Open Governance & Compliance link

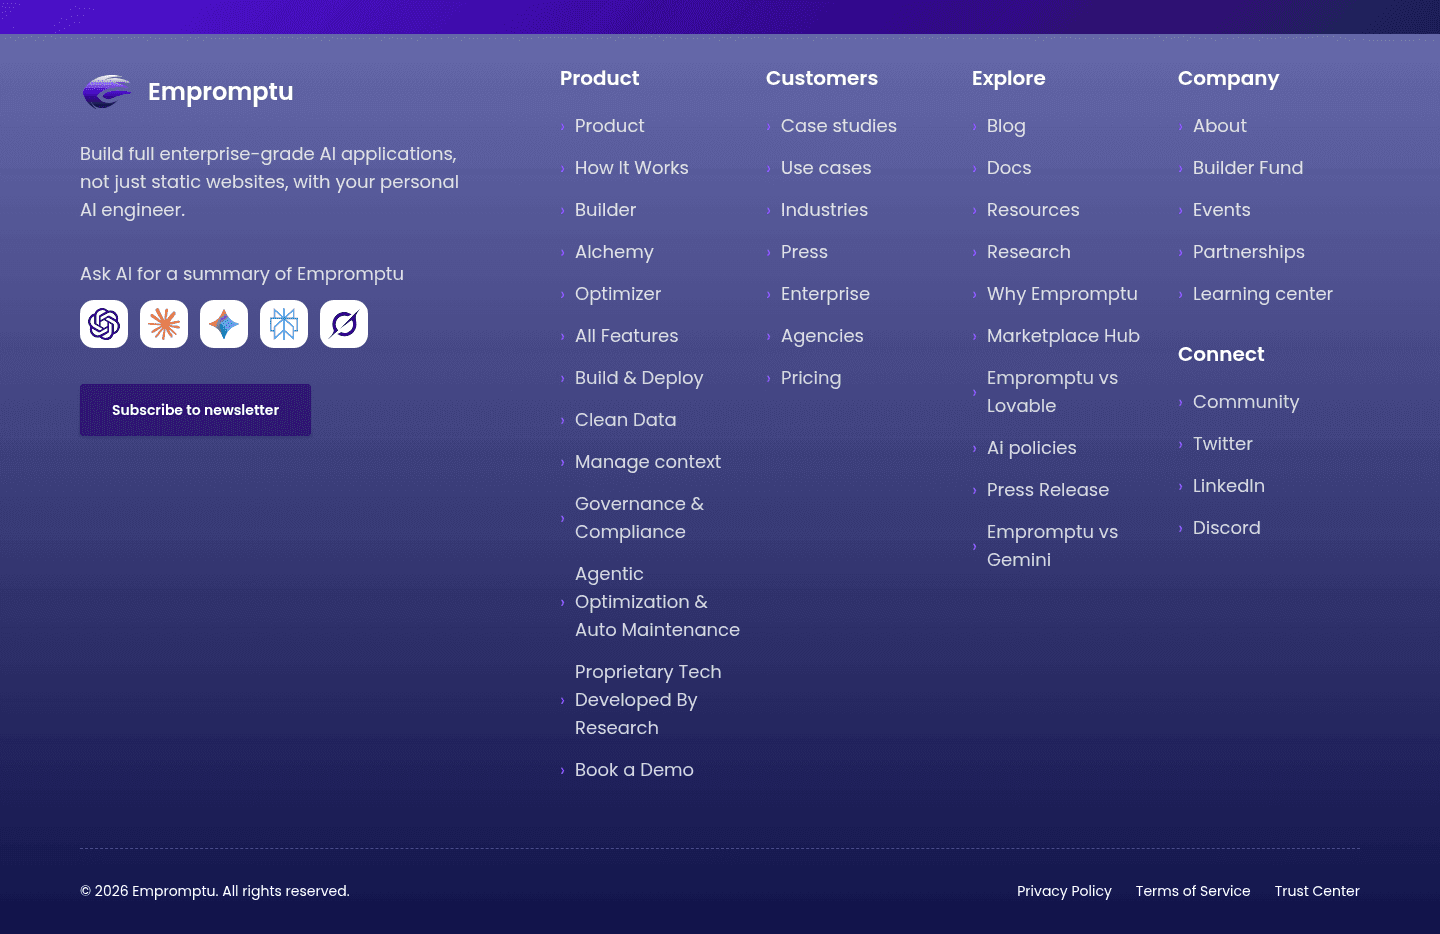[x=639, y=518]
